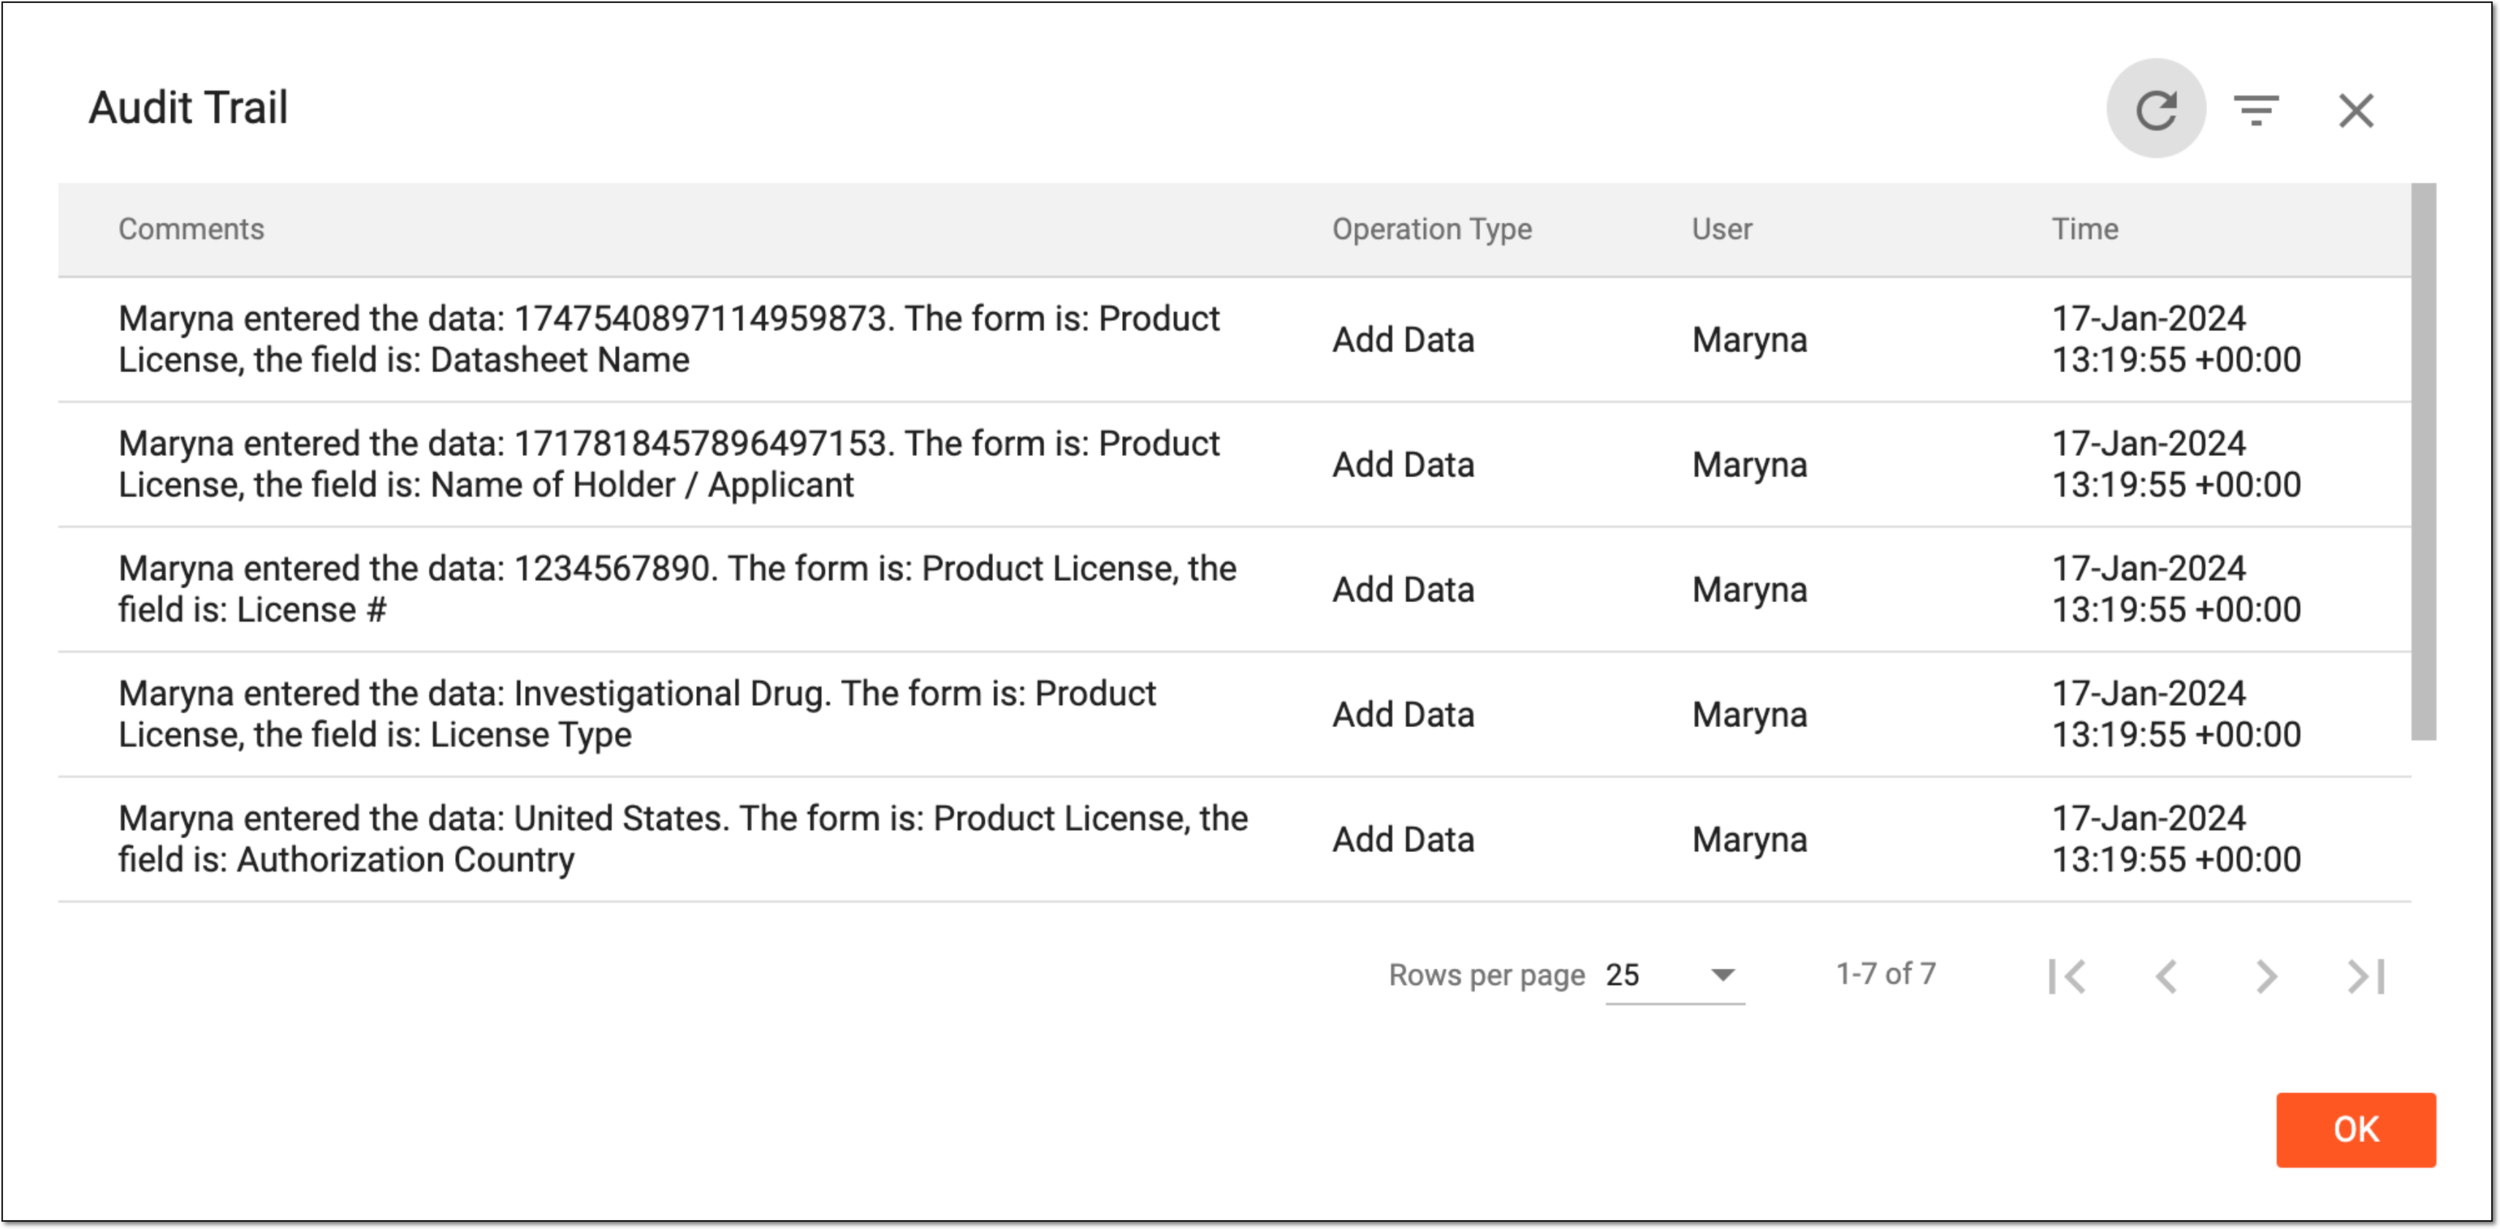Click the Time column header
This screenshot has width=2500, height=1229.
coord(2085,229)
